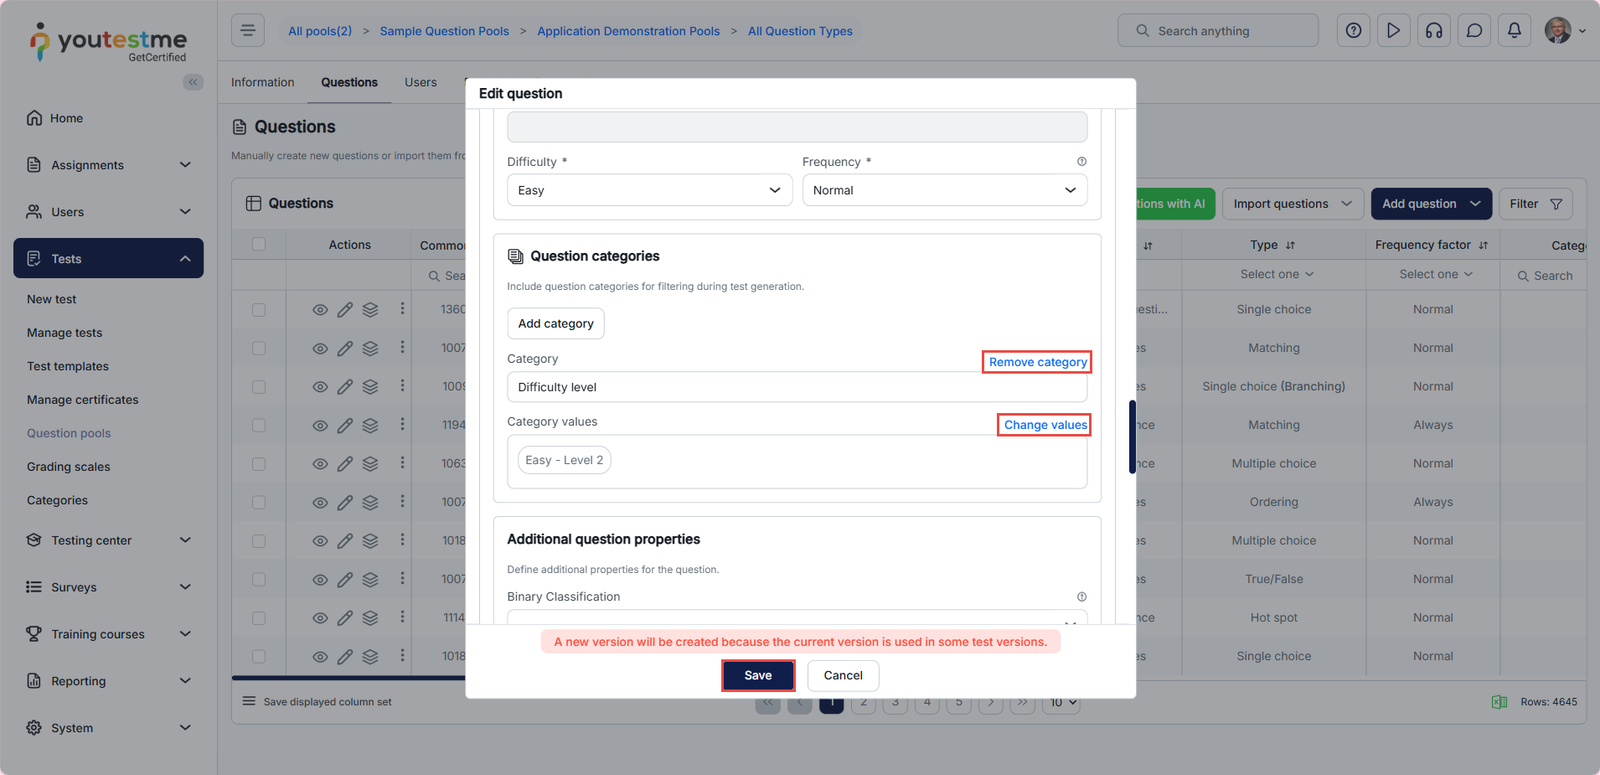Screen dimensions: 1600x775
Task: Open the chat bubble icon
Action: point(1474,31)
